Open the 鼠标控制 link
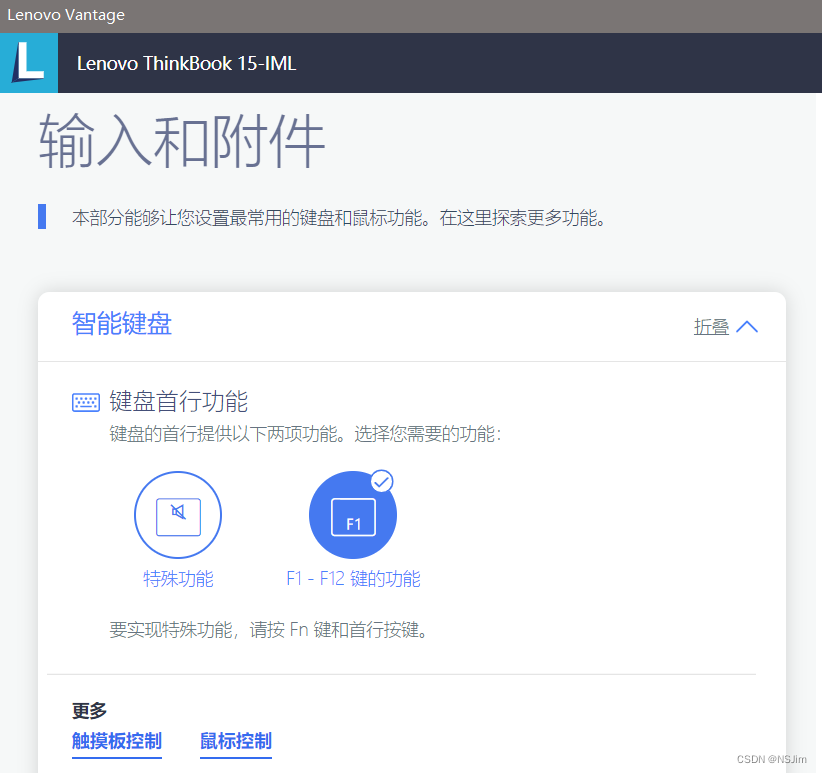The image size is (822, 773). [236, 741]
